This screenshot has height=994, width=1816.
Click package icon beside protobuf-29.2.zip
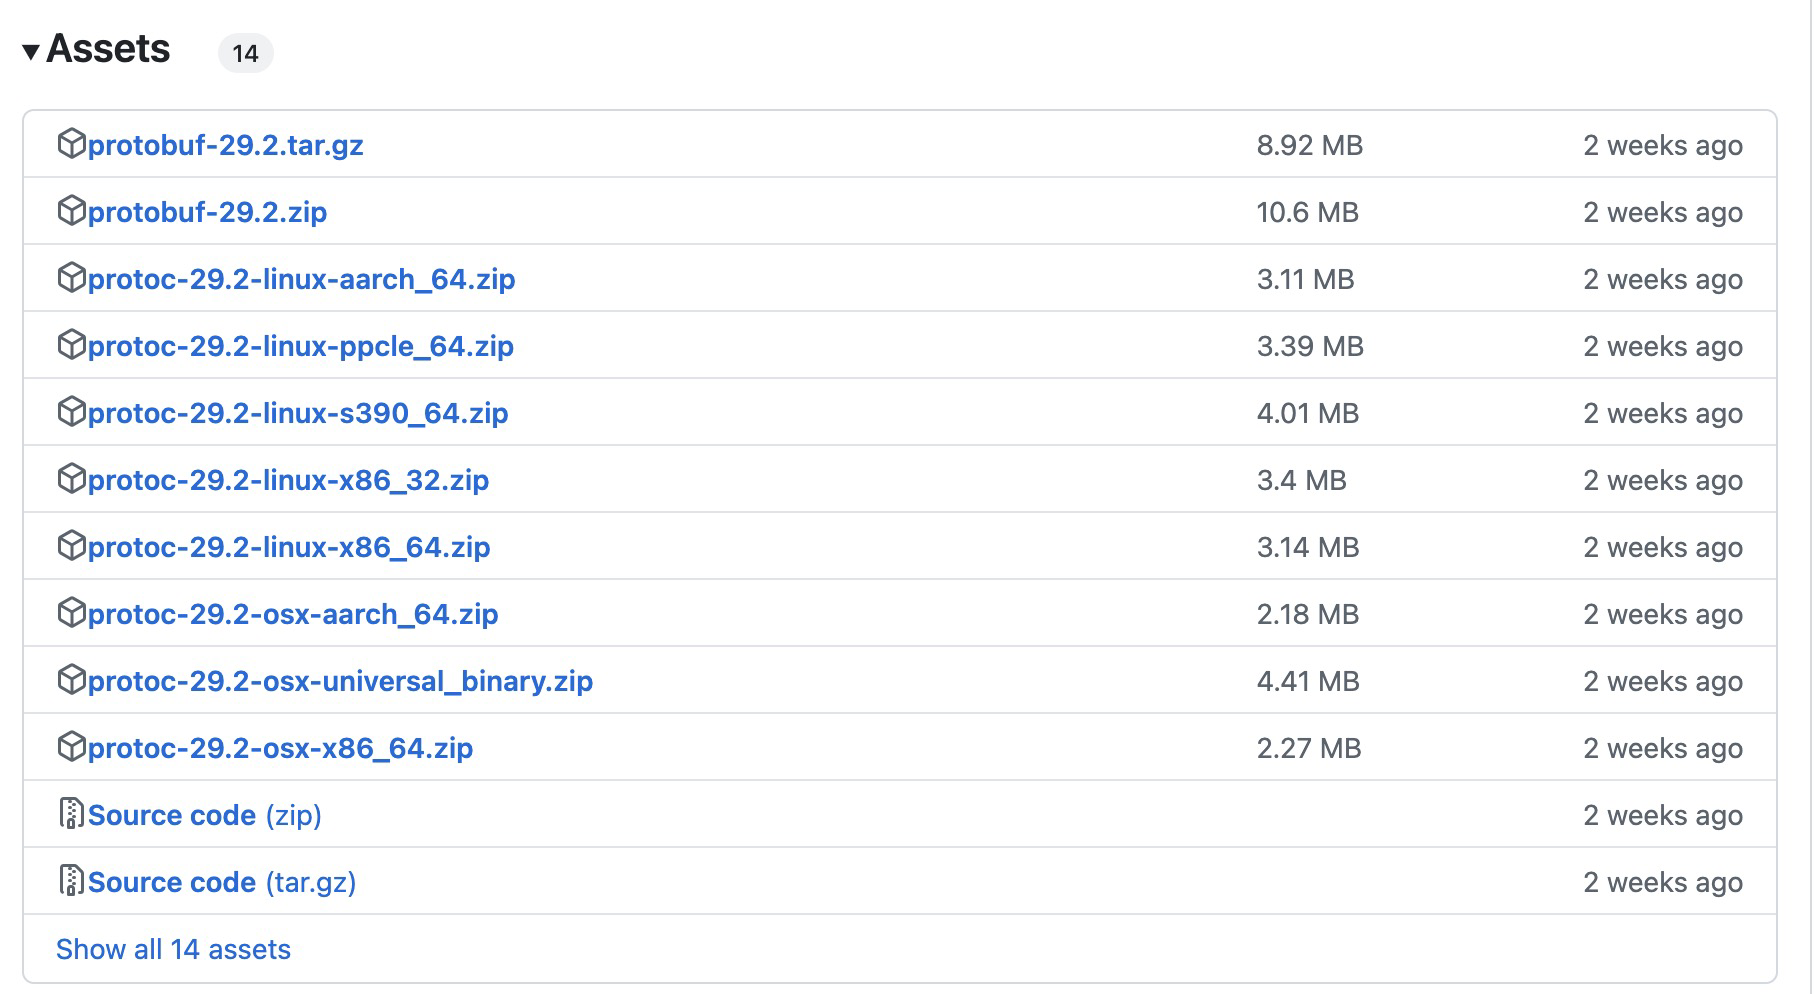point(71,211)
